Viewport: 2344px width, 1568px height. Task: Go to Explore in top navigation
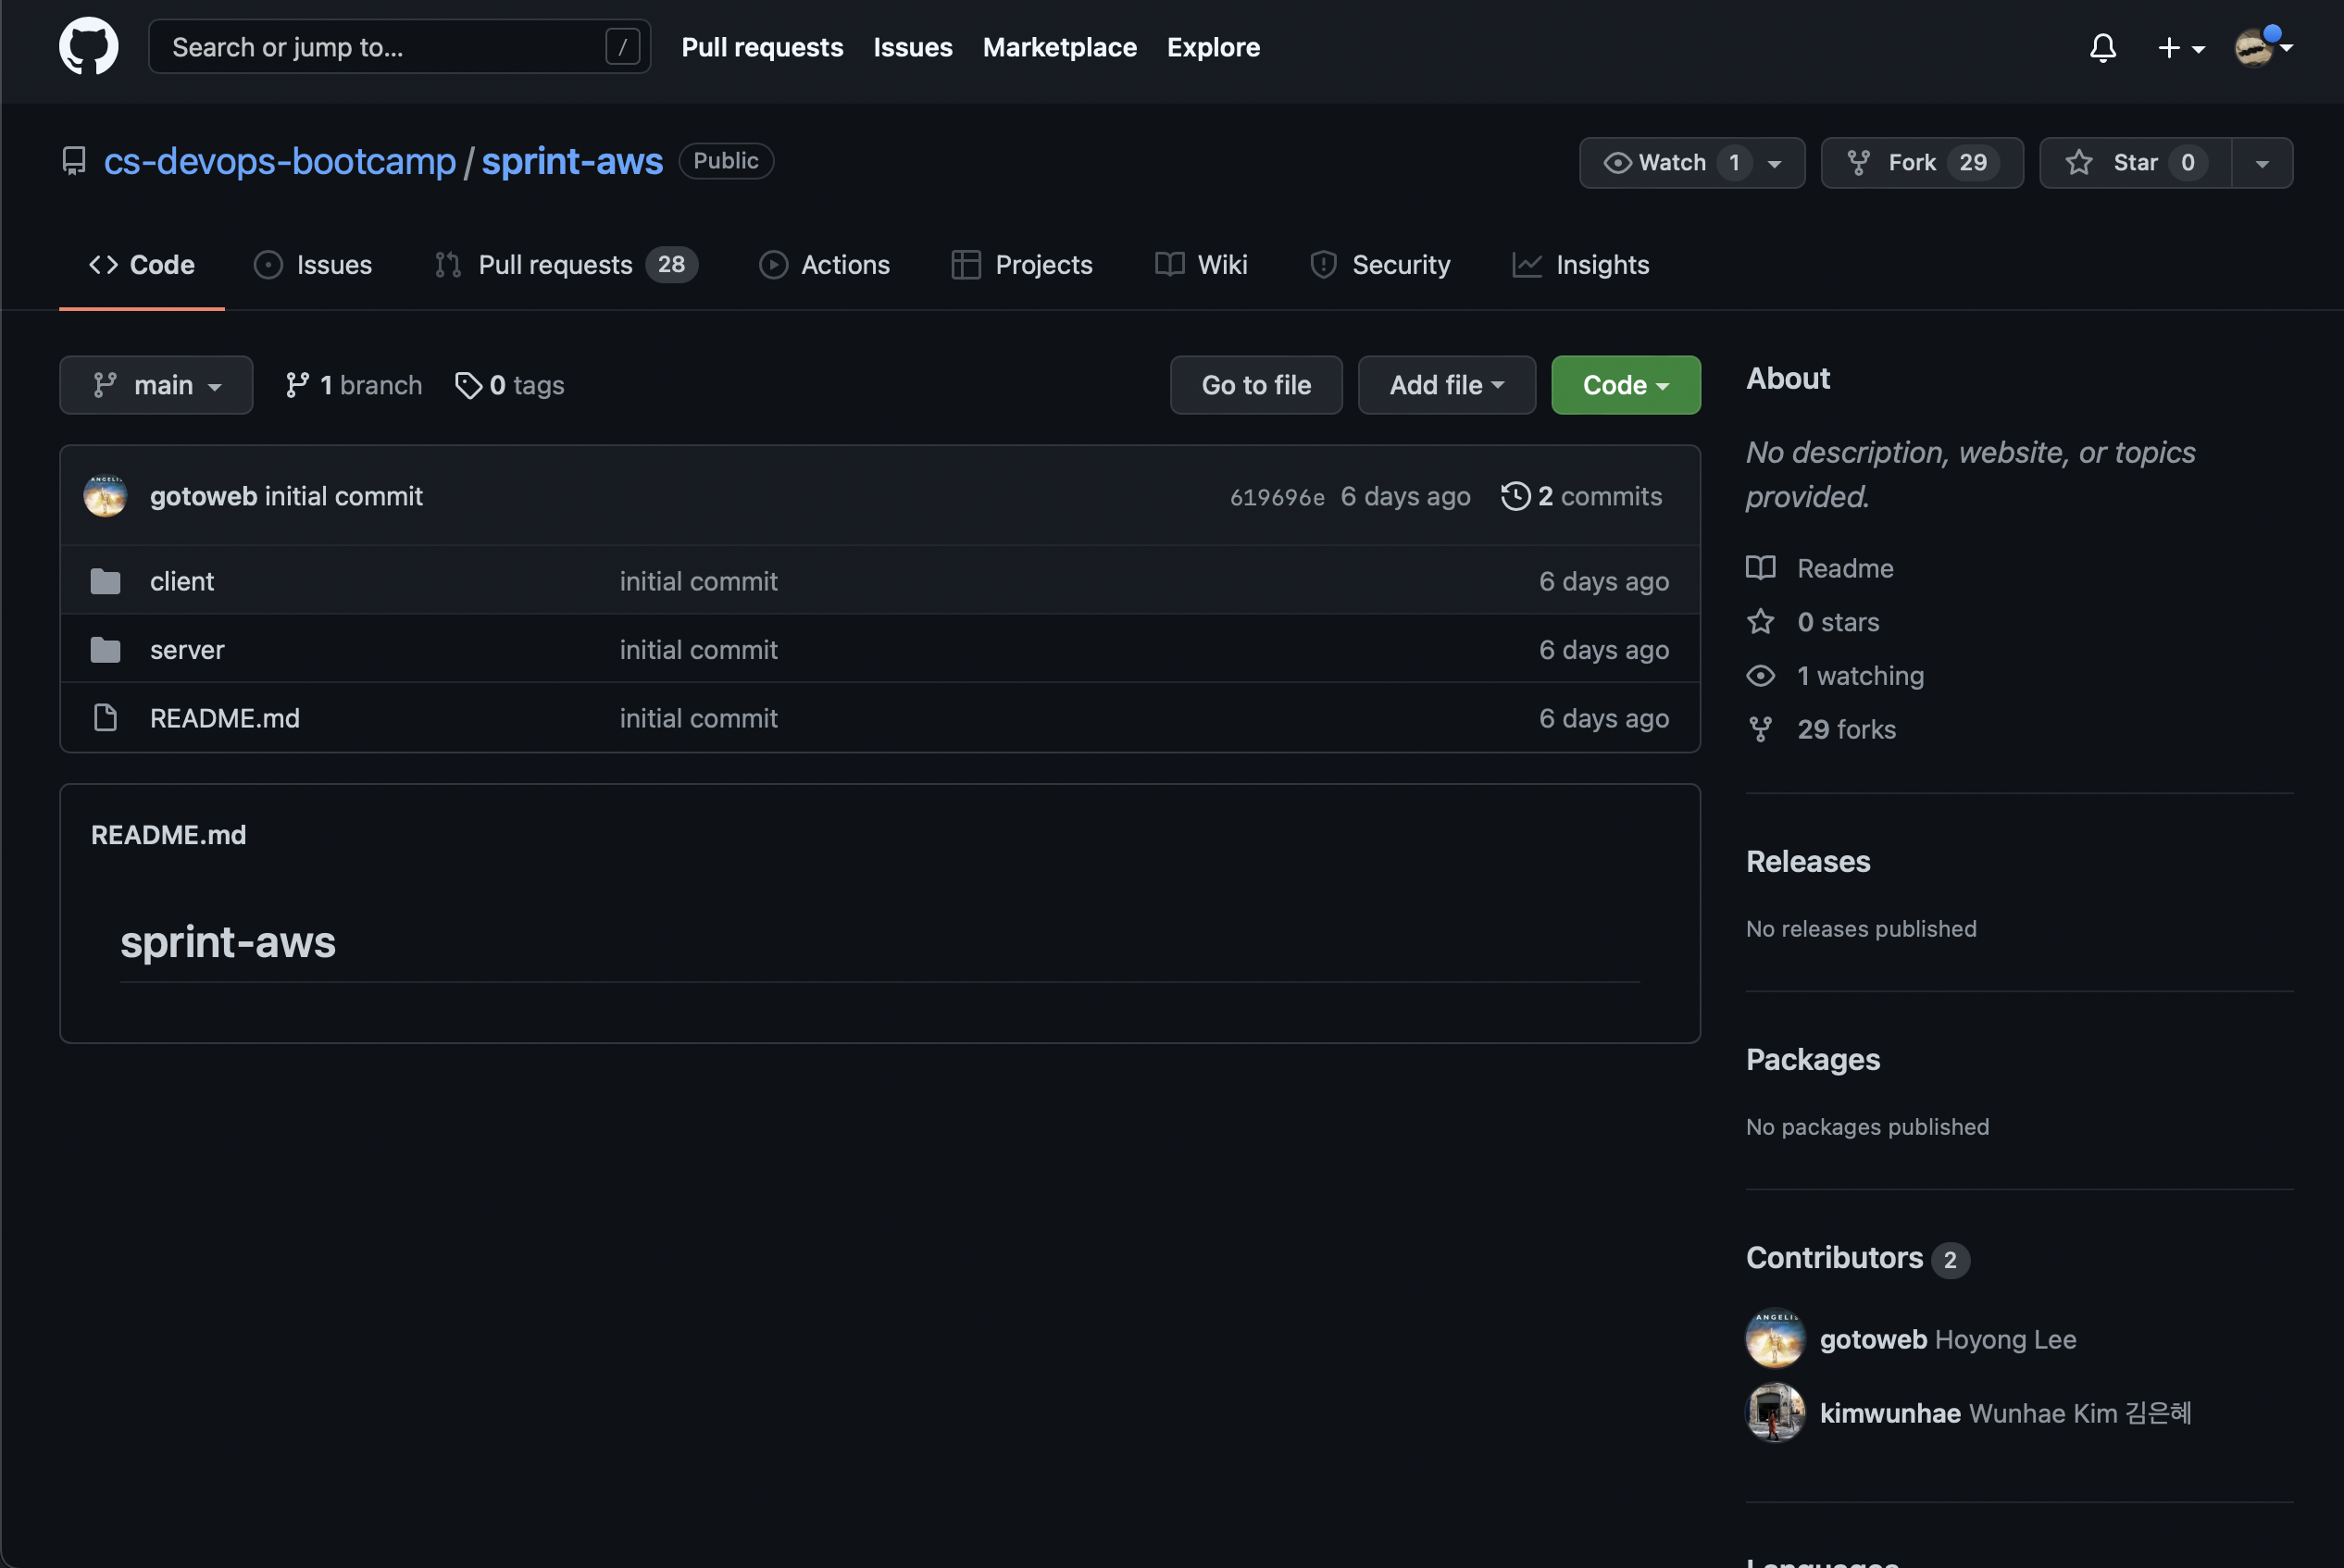[1213, 47]
